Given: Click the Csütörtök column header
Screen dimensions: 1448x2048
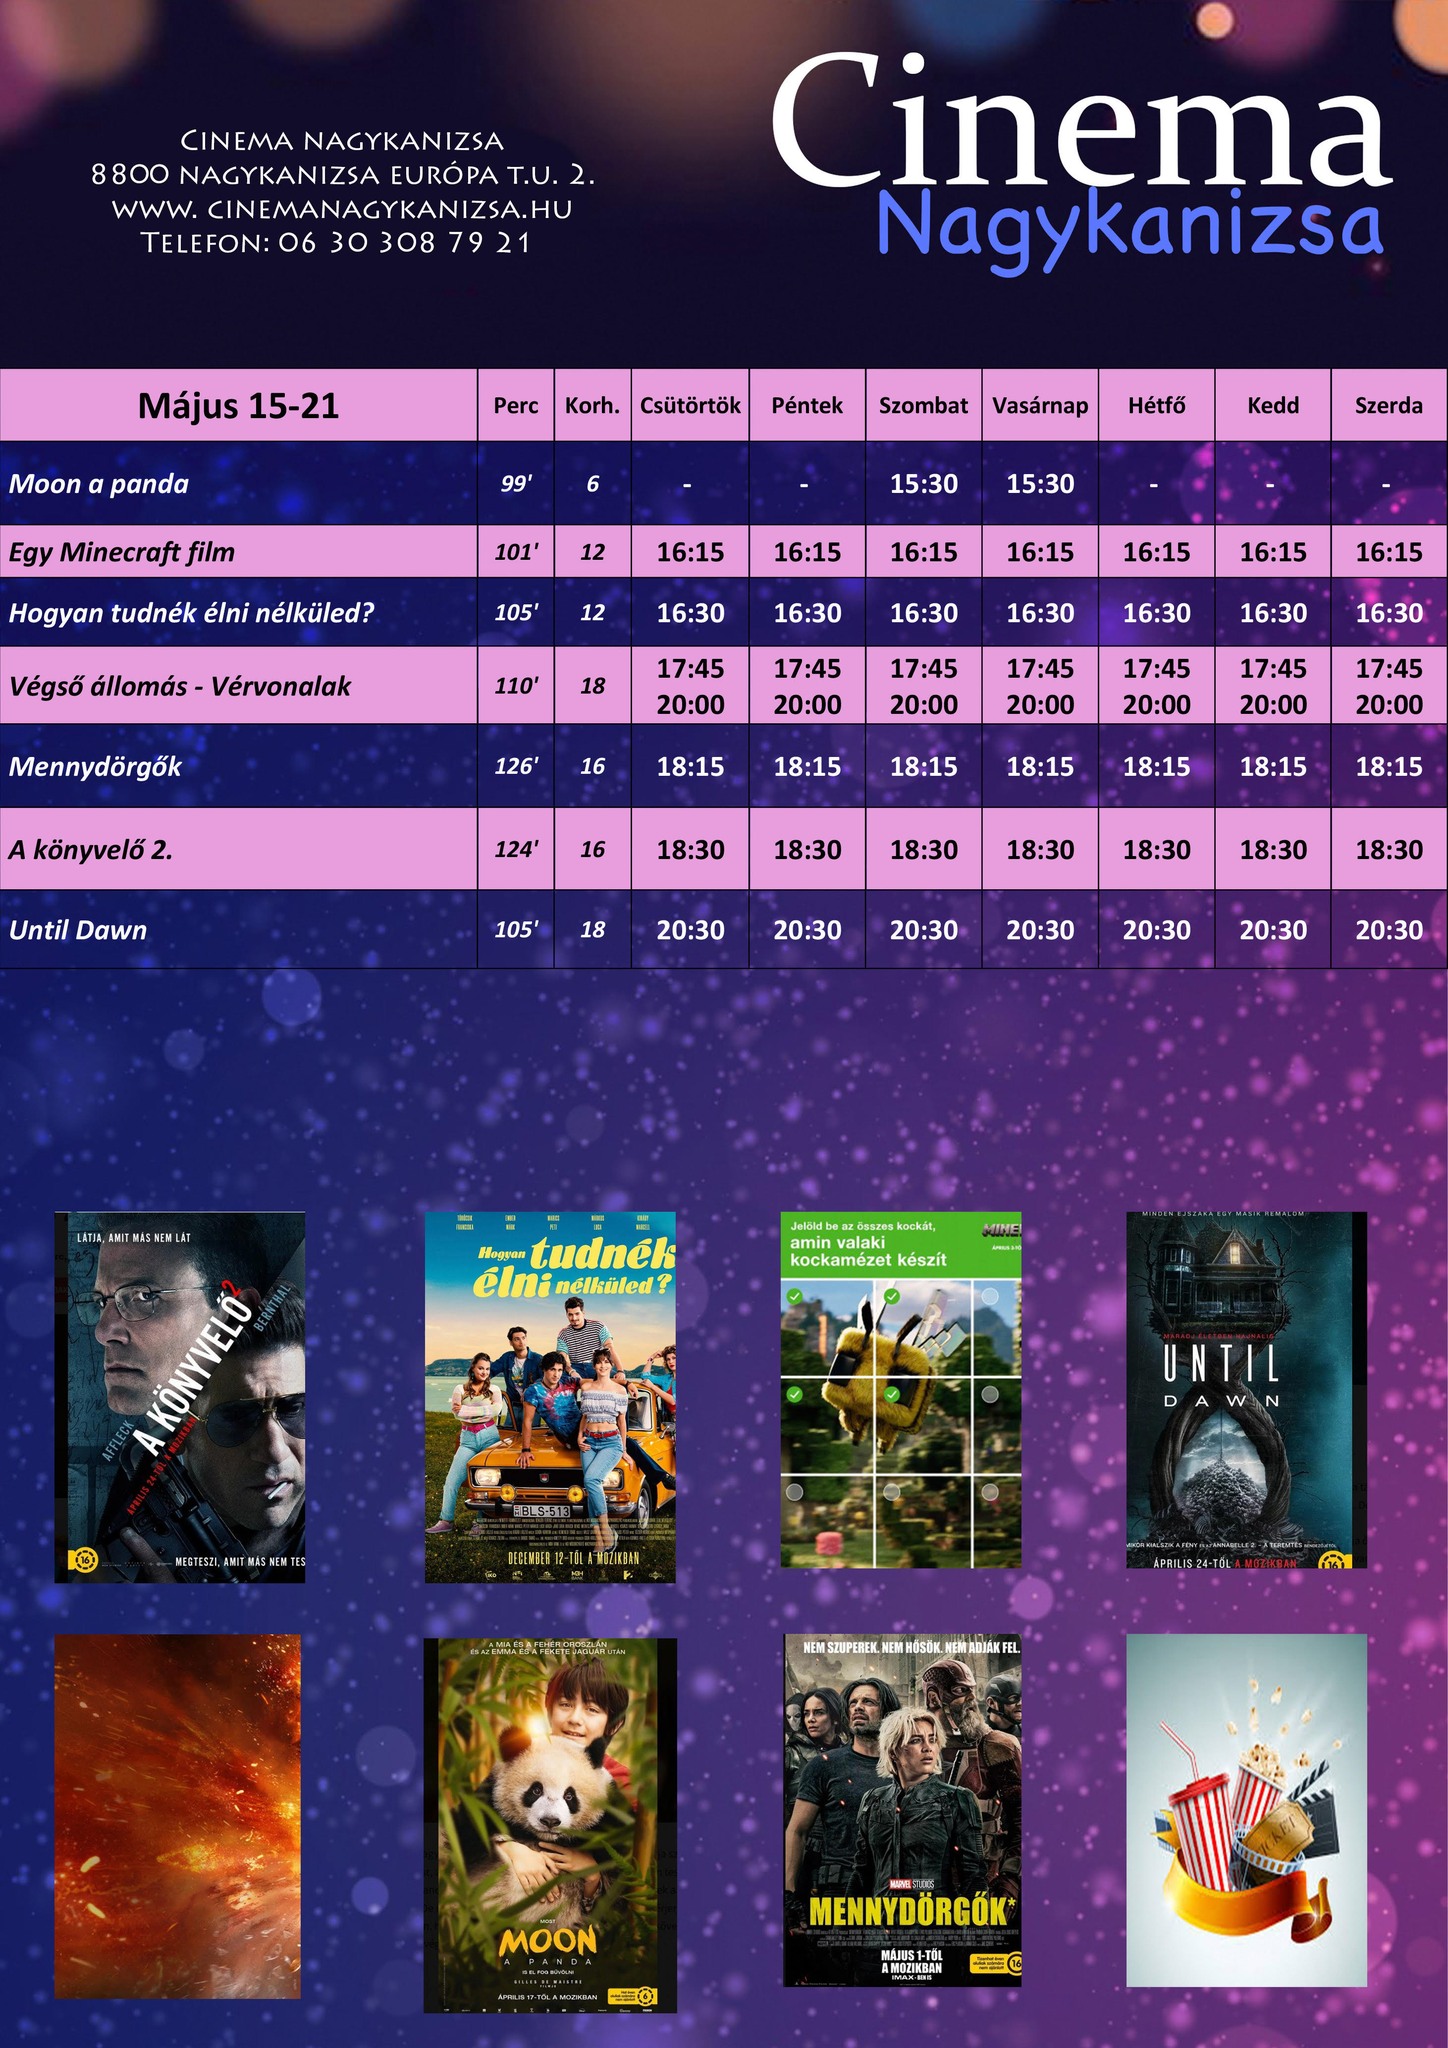Looking at the screenshot, I should click(x=690, y=405).
